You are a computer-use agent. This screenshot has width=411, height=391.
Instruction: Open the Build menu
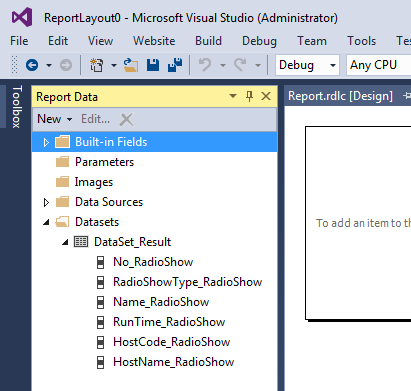pyautogui.click(x=208, y=41)
